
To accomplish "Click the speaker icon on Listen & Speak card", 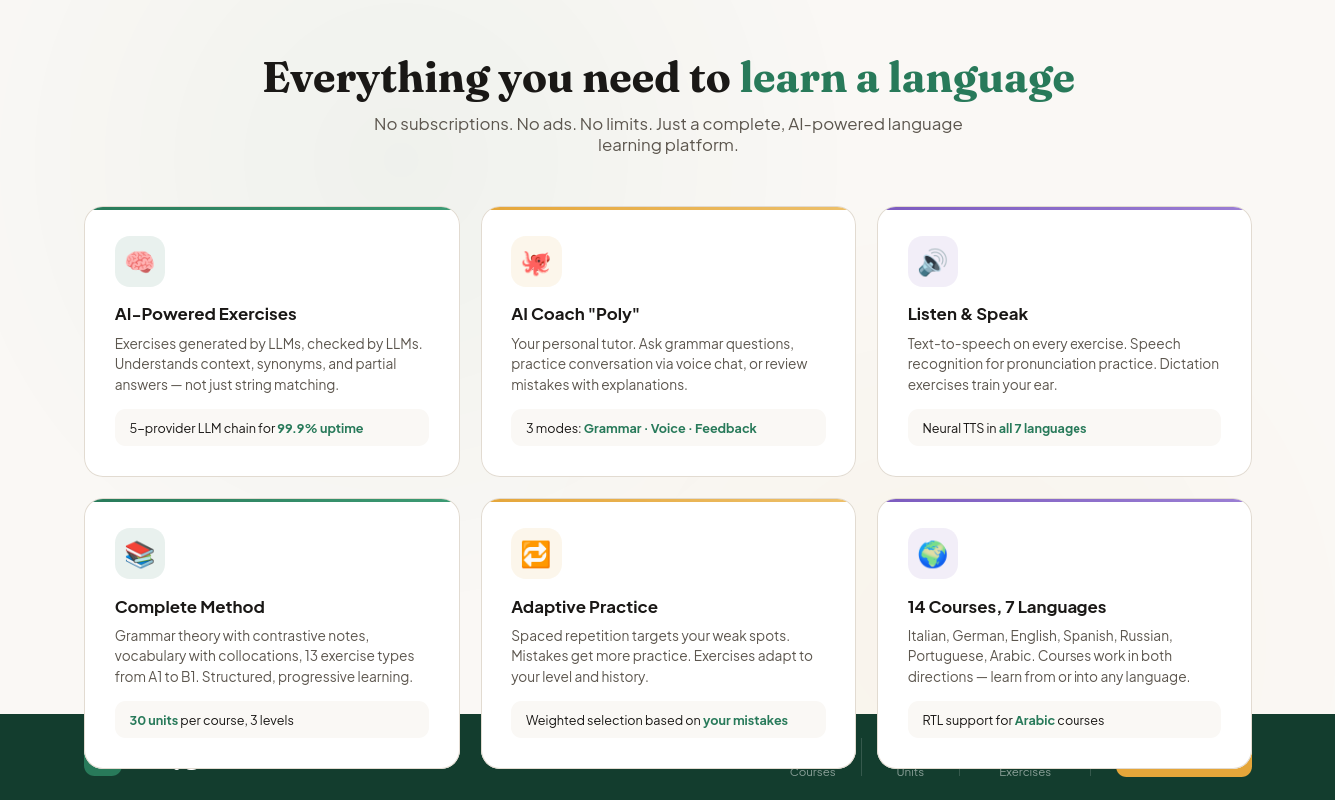I will [x=932, y=260].
